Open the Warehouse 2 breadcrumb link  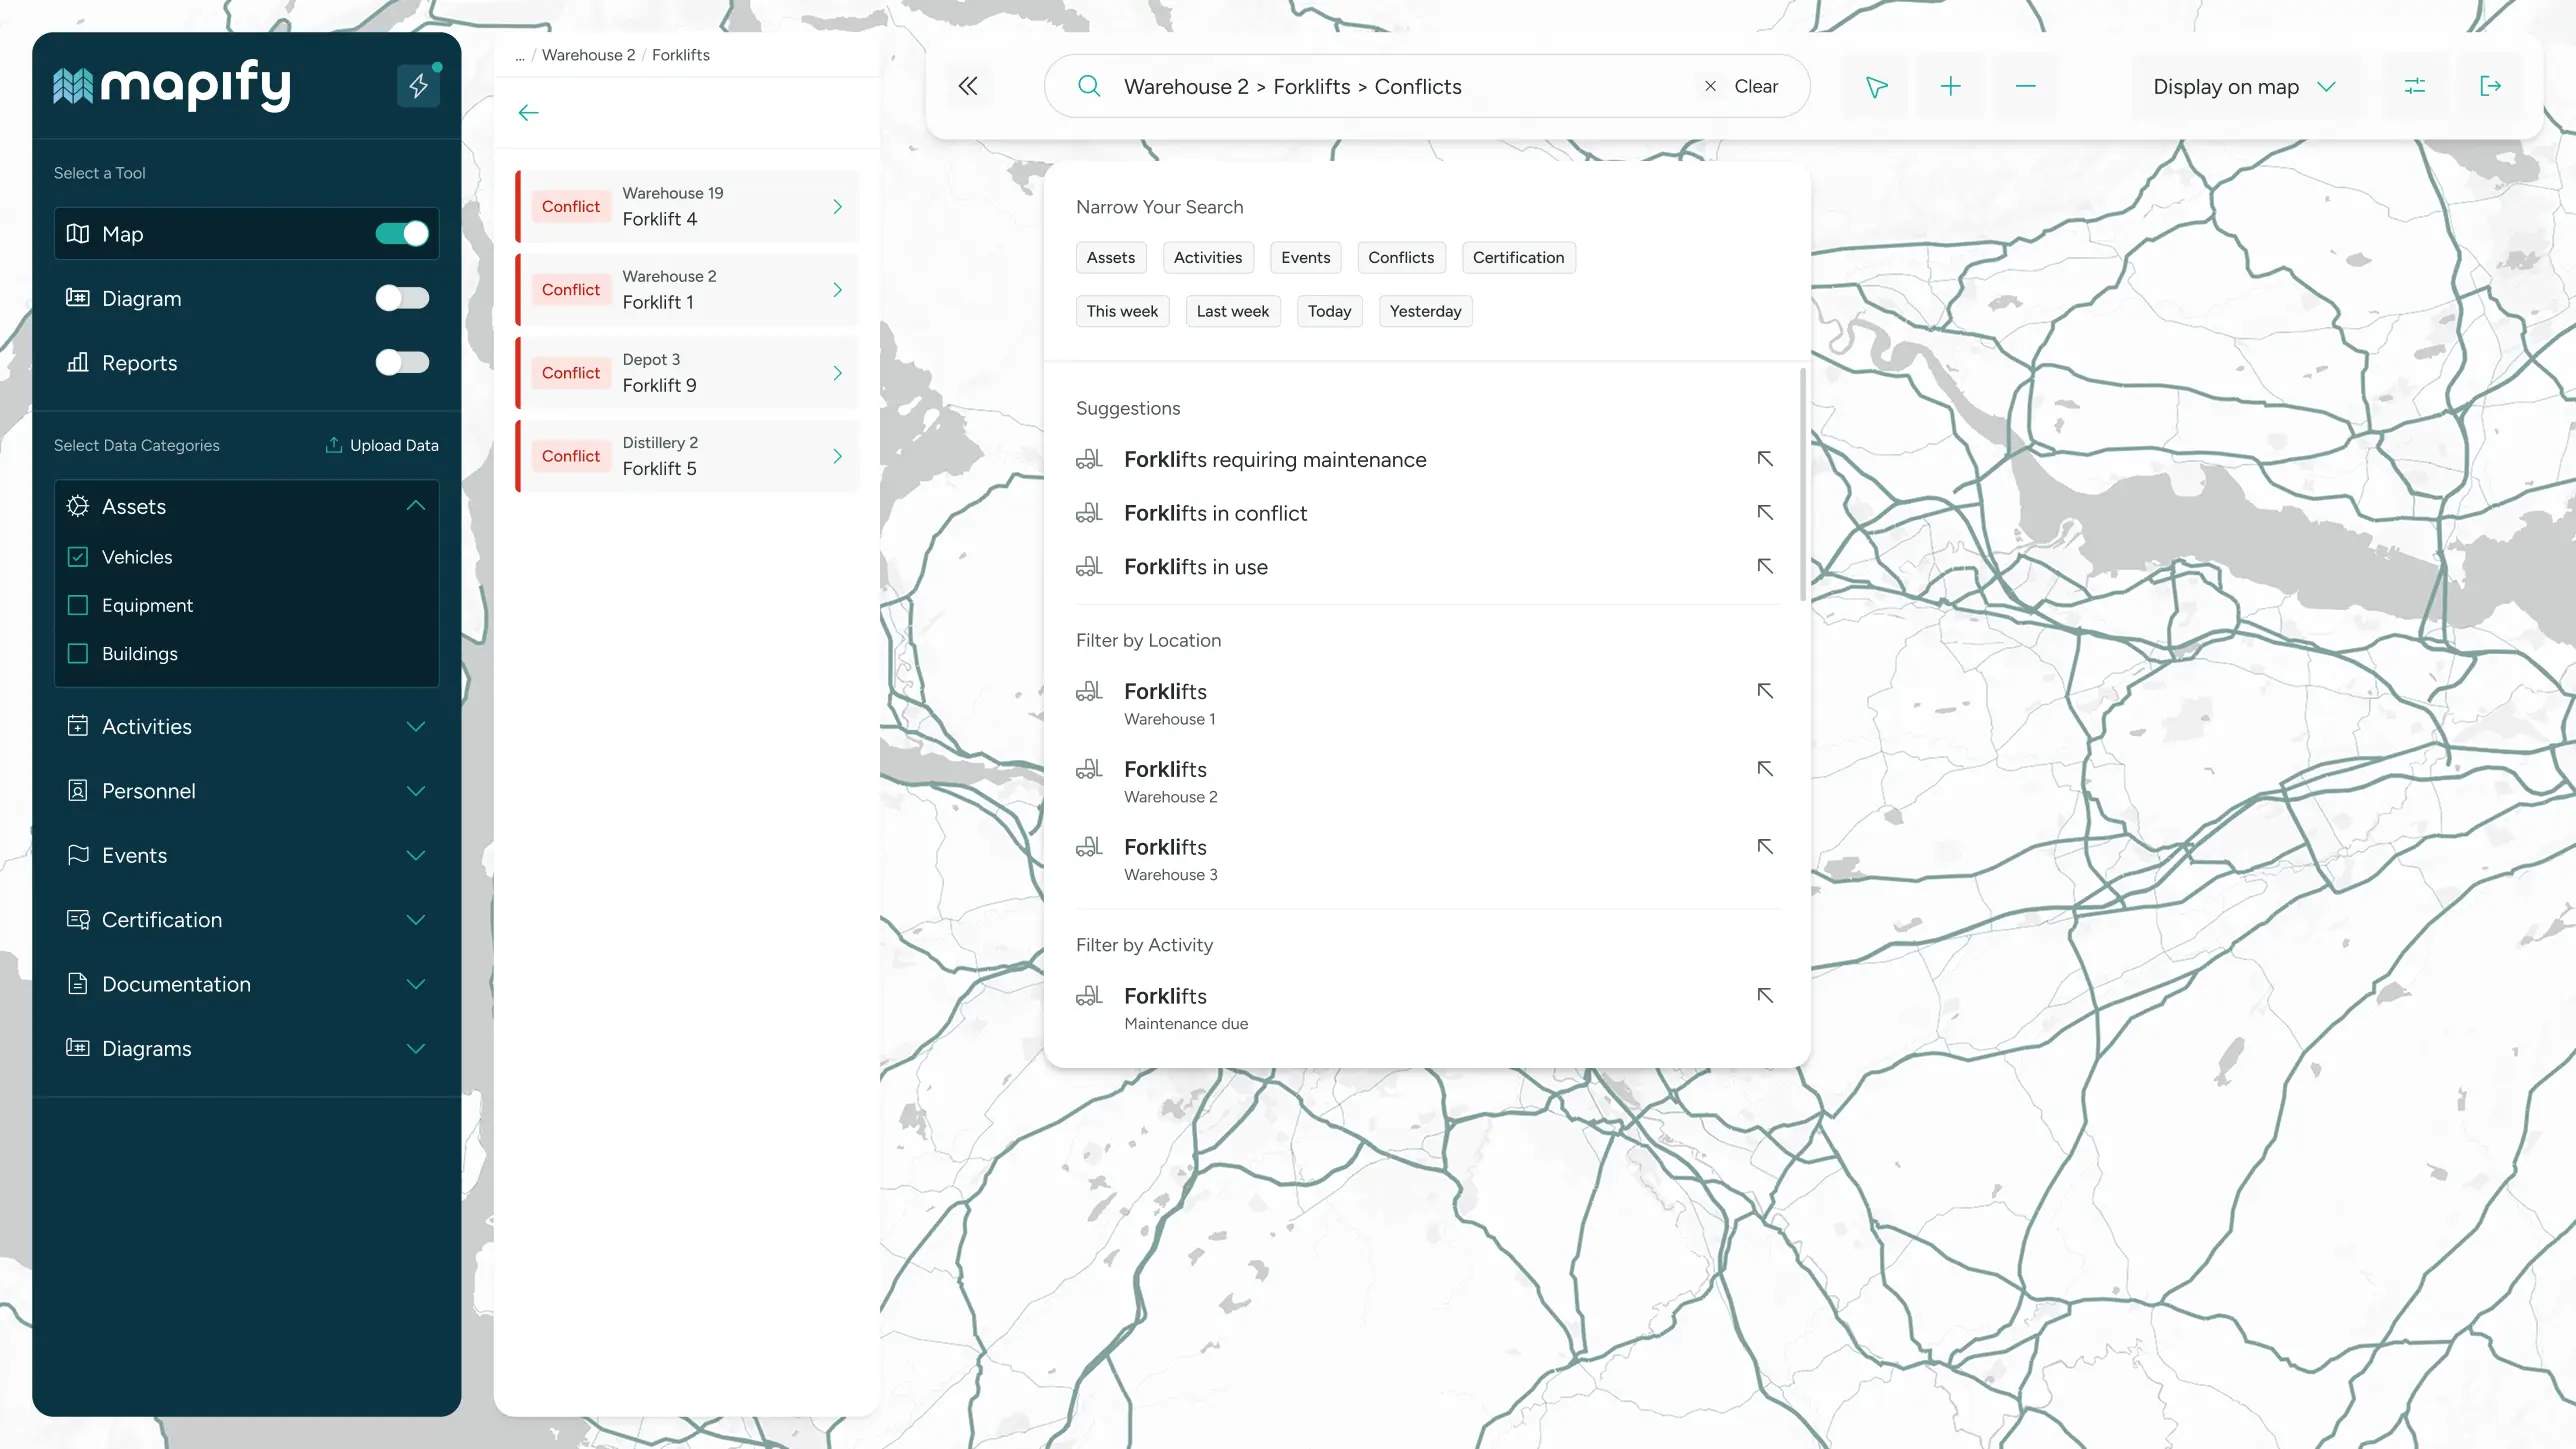click(x=587, y=55)
